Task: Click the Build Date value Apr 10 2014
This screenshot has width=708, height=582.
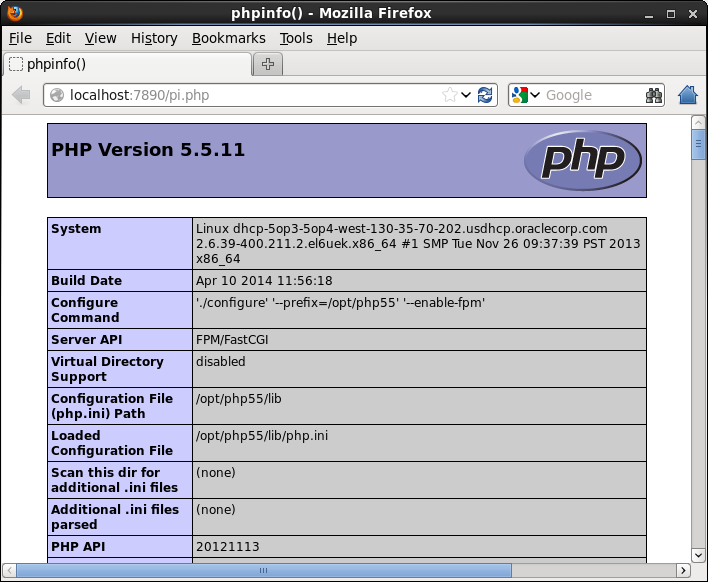Action: tap(264, 280)
